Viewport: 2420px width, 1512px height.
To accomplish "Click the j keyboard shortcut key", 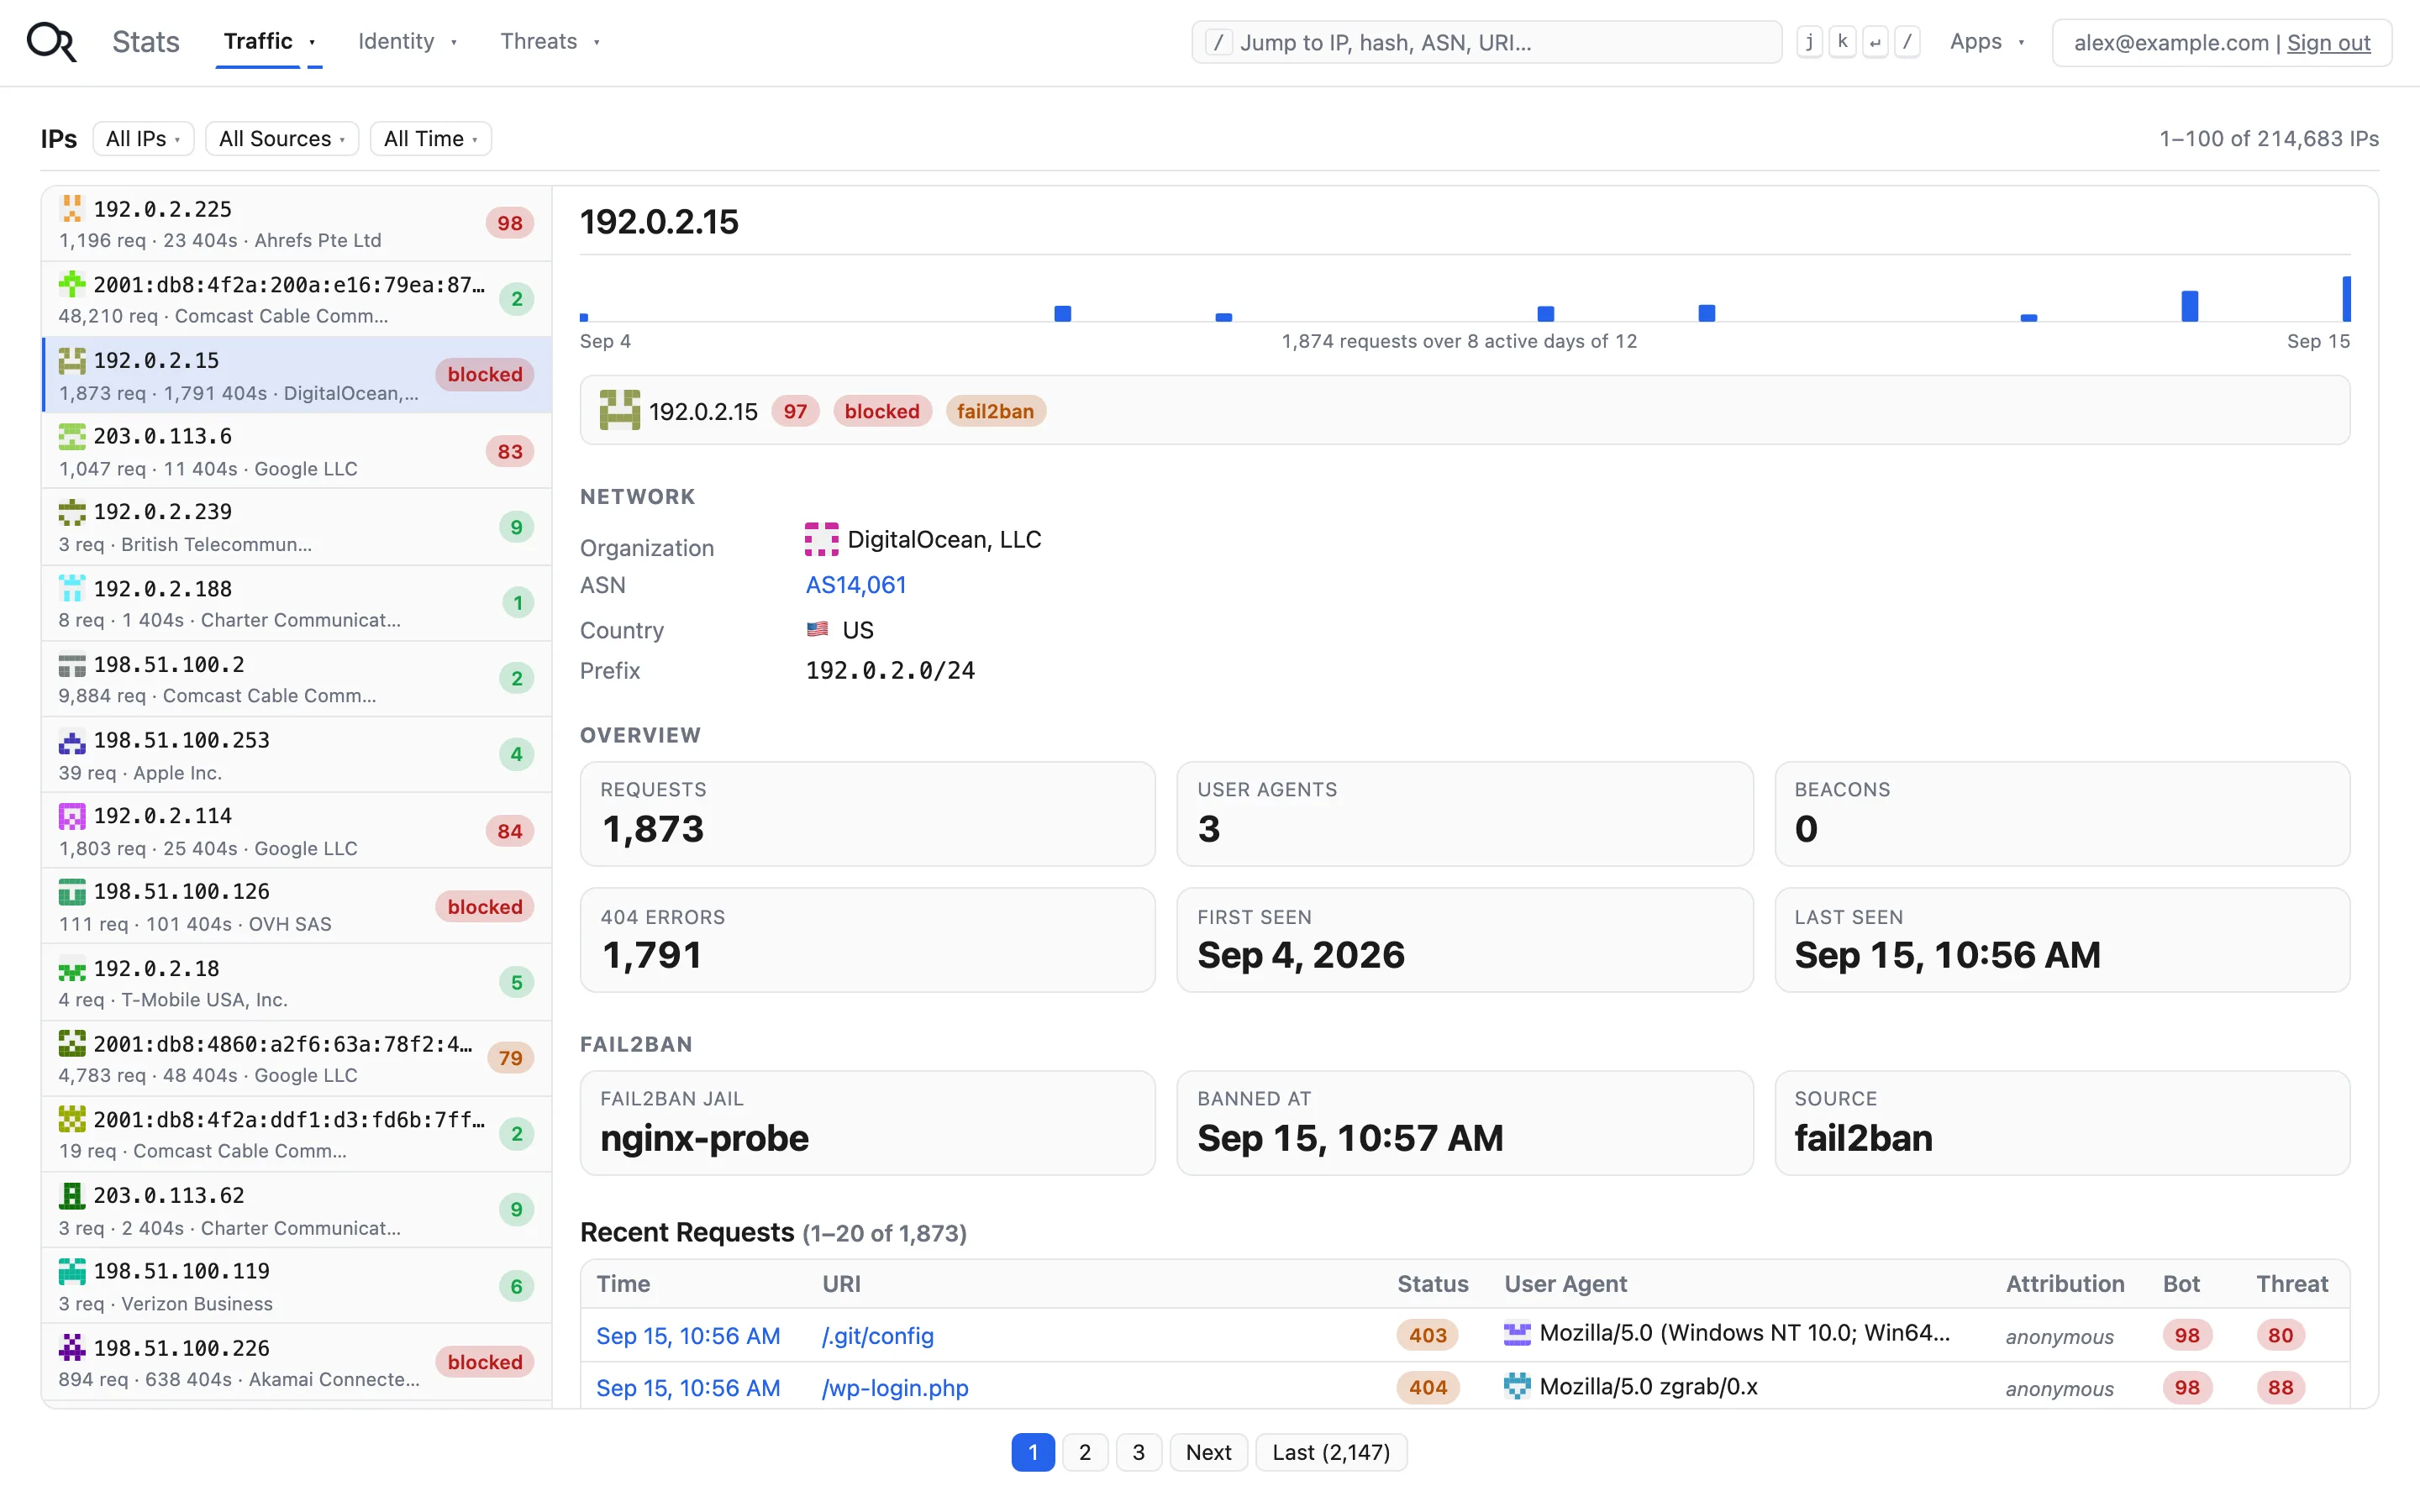I will click(x=1809, y=42).
